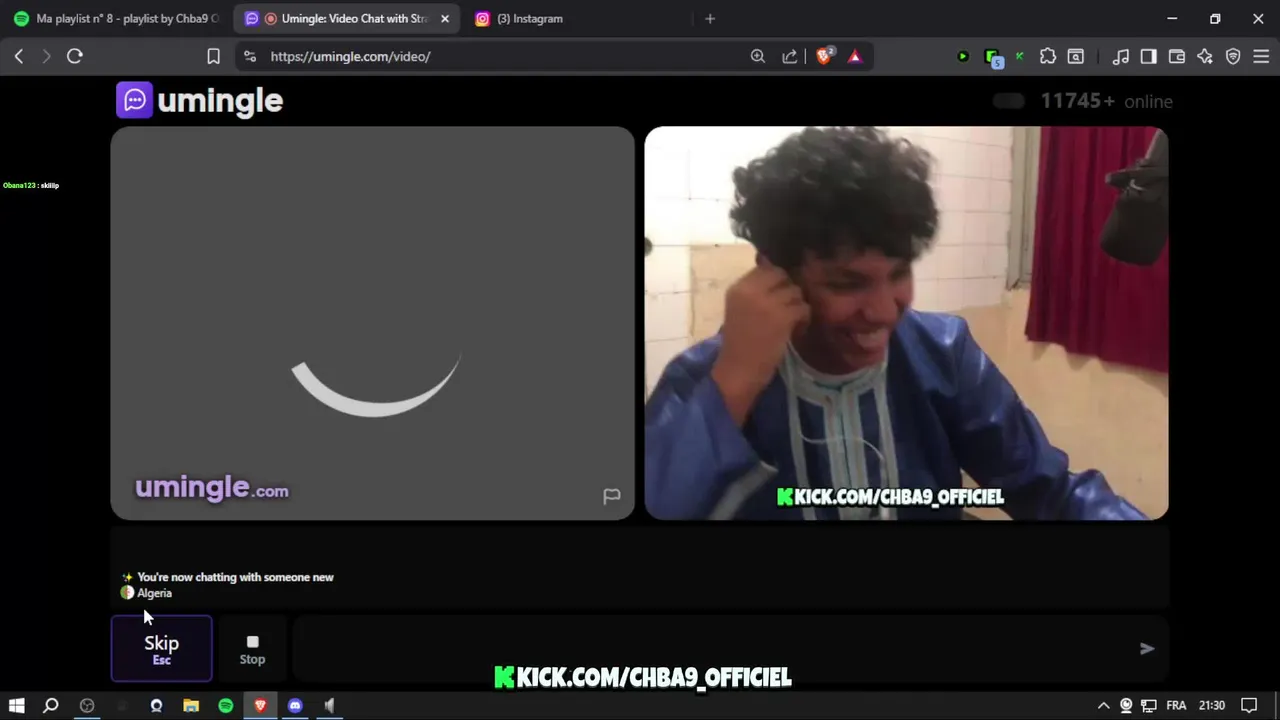
Task: Open the webcam app in taskbar
Action: [x=156, y=706]
